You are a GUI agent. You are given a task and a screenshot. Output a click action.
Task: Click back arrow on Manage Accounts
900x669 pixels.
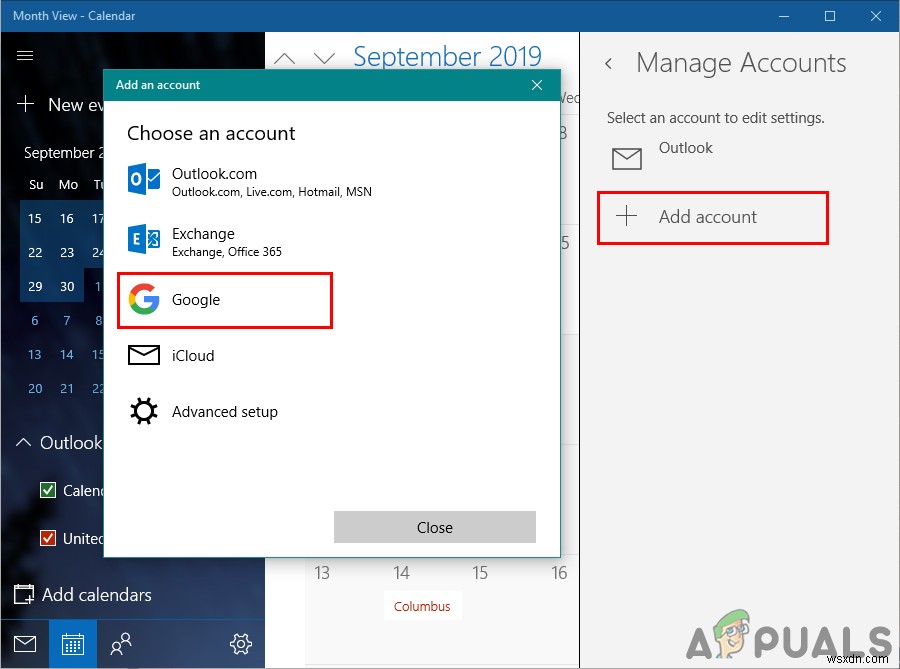coord(609,62)
